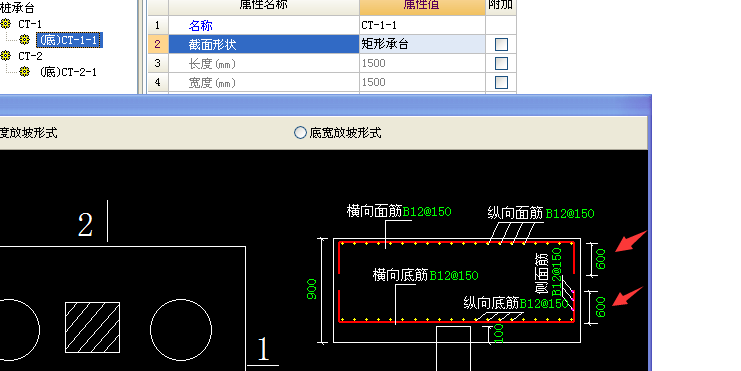This screenshot has height=371, width=741.
Task: Click the 属性名称 column header
Action: point(264,6)
